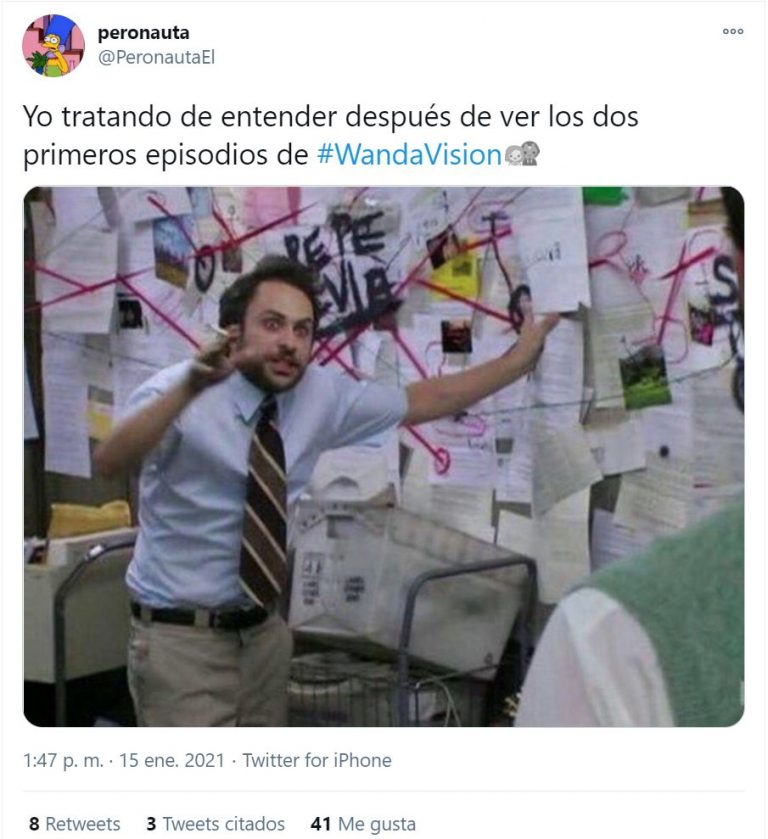This screenshot has width=768, height=839.
Task: Click the retweet count number 8
Action: [x=34, y=823]
